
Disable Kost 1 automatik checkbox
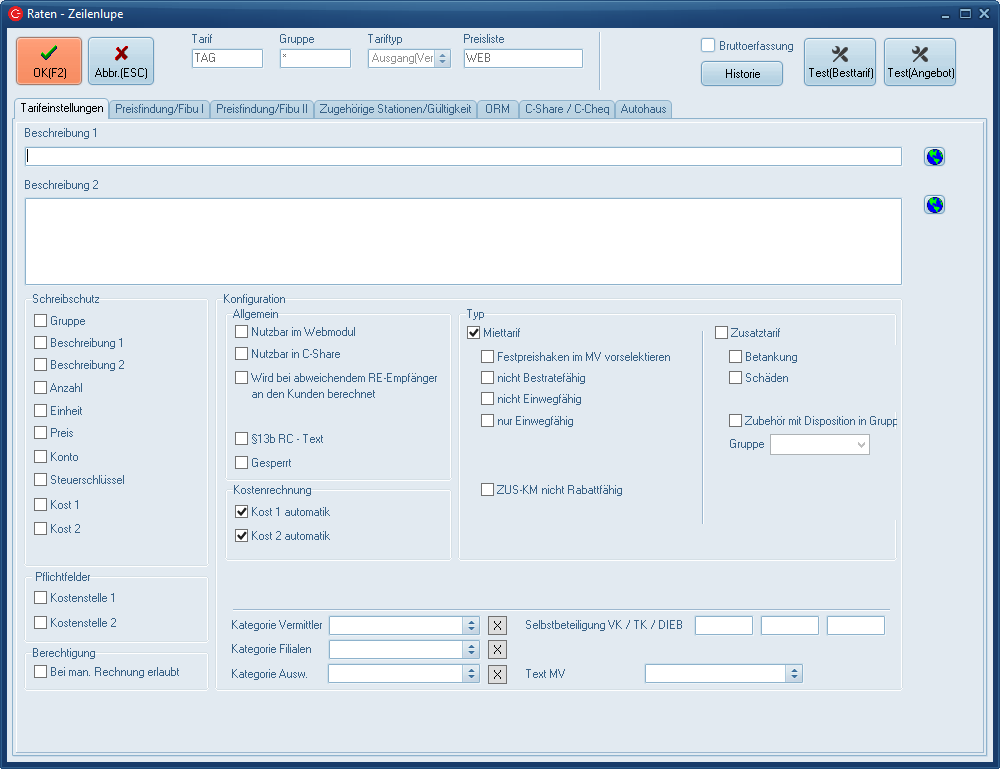point(241,512)
